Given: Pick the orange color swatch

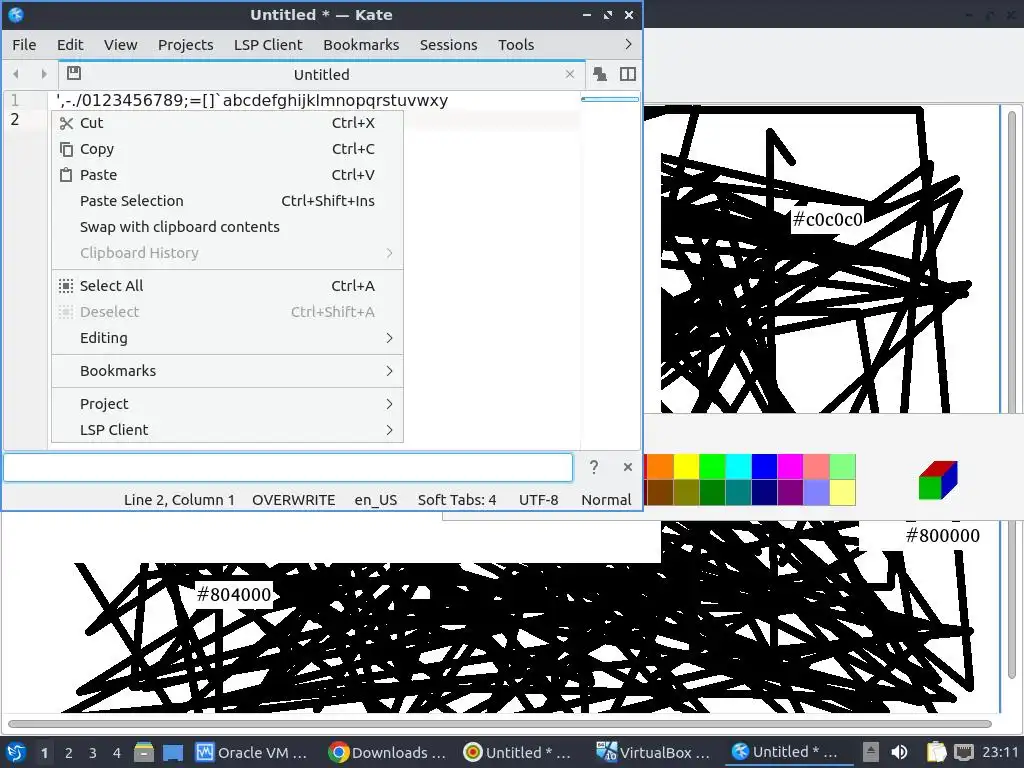Looking at the screenshot, I should coord(660,467).
